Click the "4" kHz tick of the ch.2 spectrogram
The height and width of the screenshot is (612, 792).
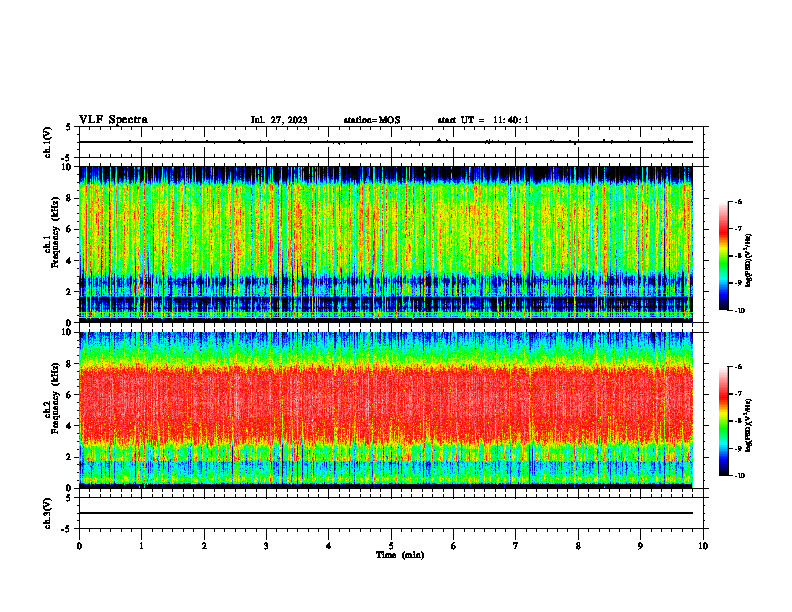pyautogui.click(x=70, y=426)
